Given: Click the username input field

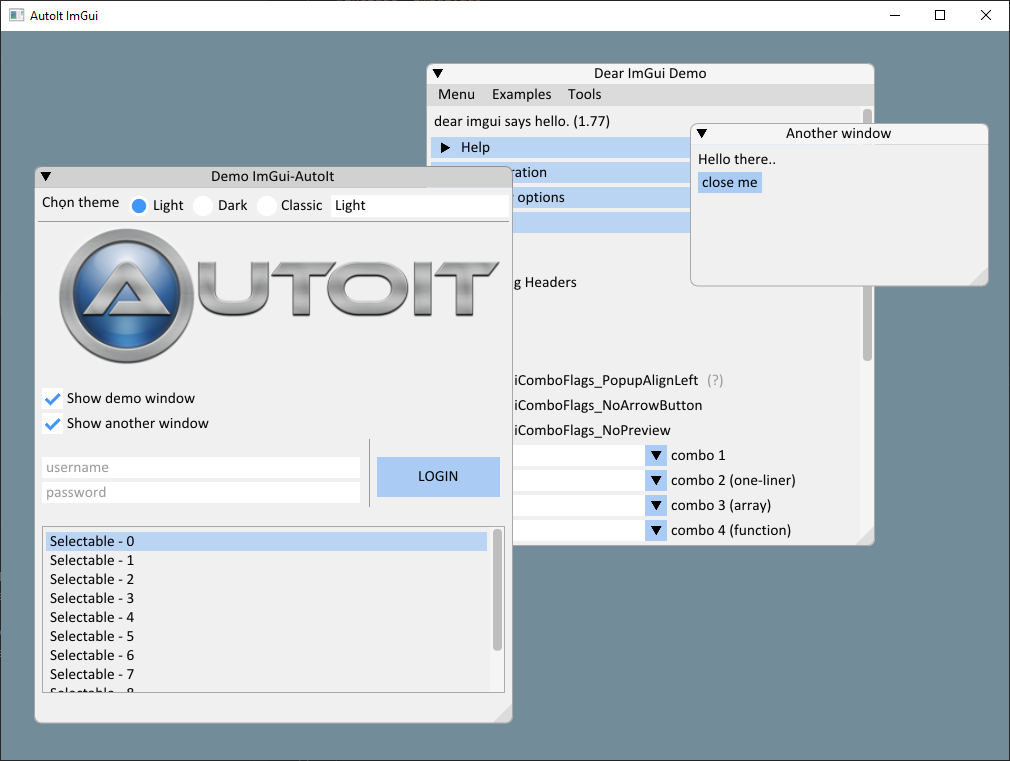Looking at the screenshot, I should (201, 467).
